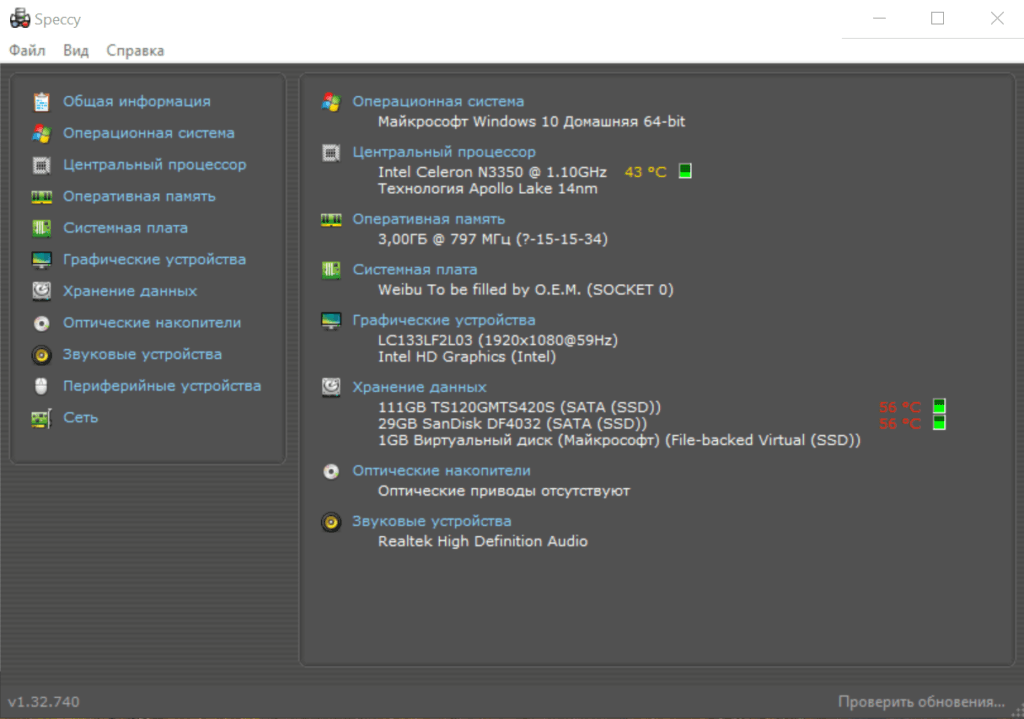
Task: Click the 3,00ГБ @ 797 МГц memory text
Action: [x=493, y=240]
